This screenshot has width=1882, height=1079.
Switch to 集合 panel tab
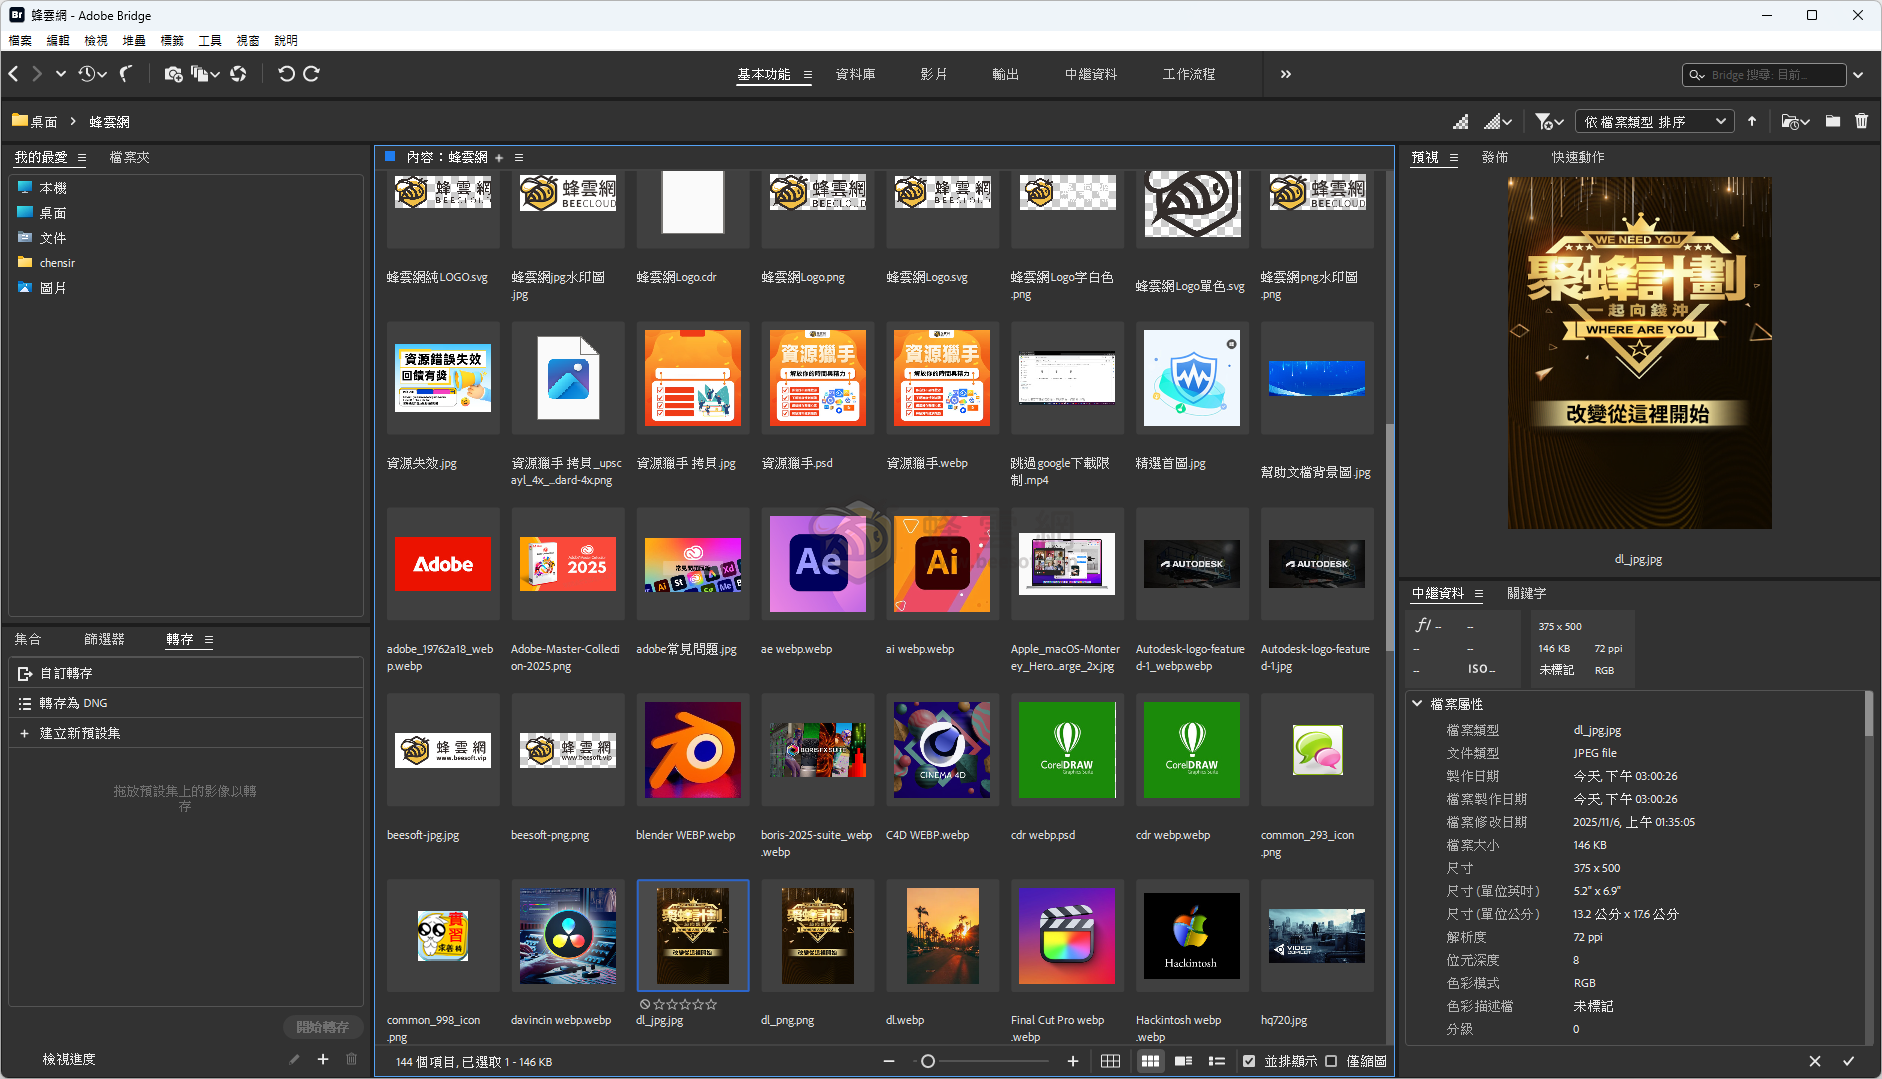point(28,640)
